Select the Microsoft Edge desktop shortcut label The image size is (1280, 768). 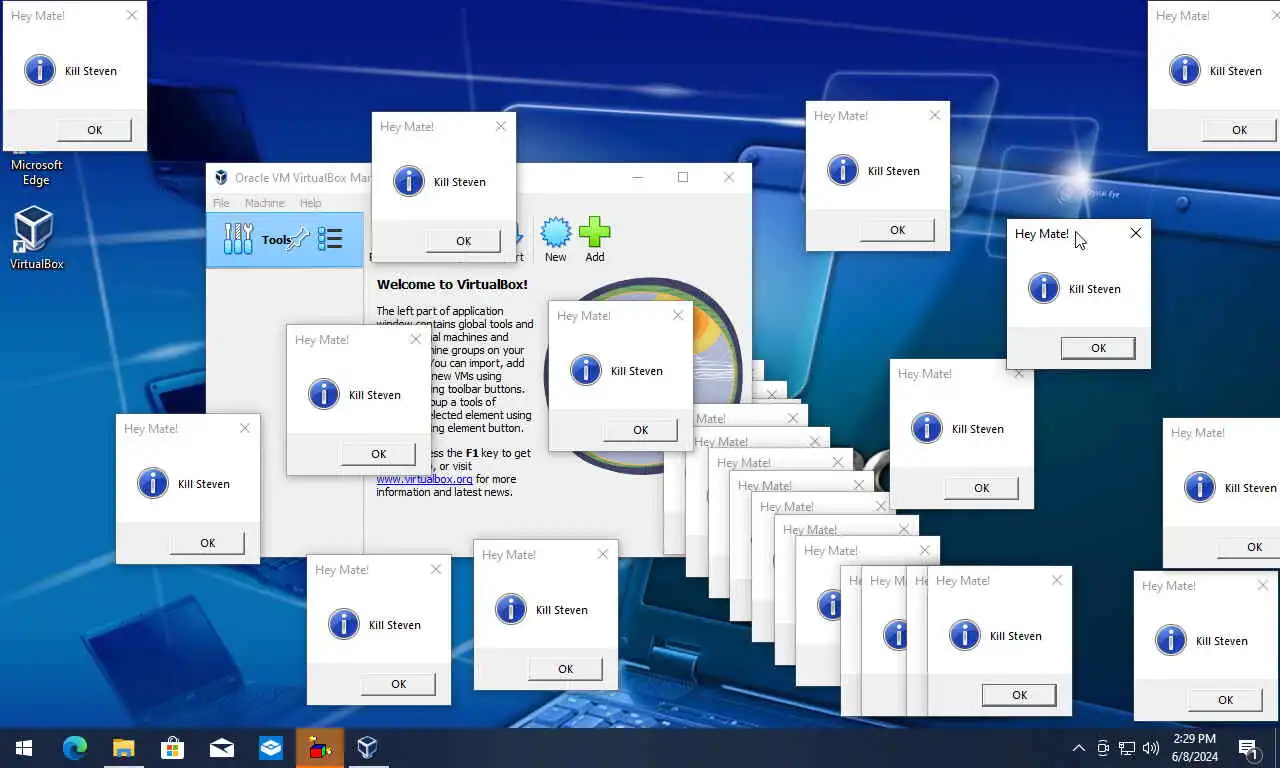coord(36,172)
